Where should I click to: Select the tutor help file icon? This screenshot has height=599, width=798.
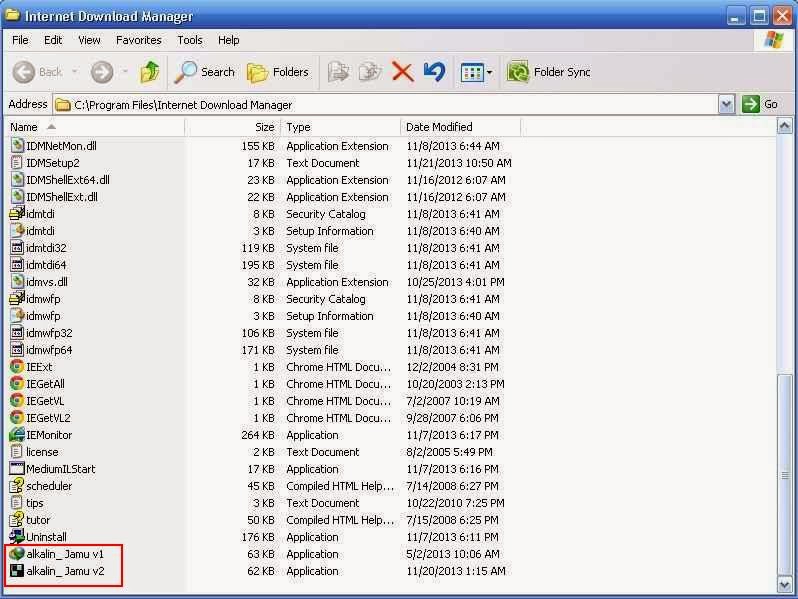[17, 520]
